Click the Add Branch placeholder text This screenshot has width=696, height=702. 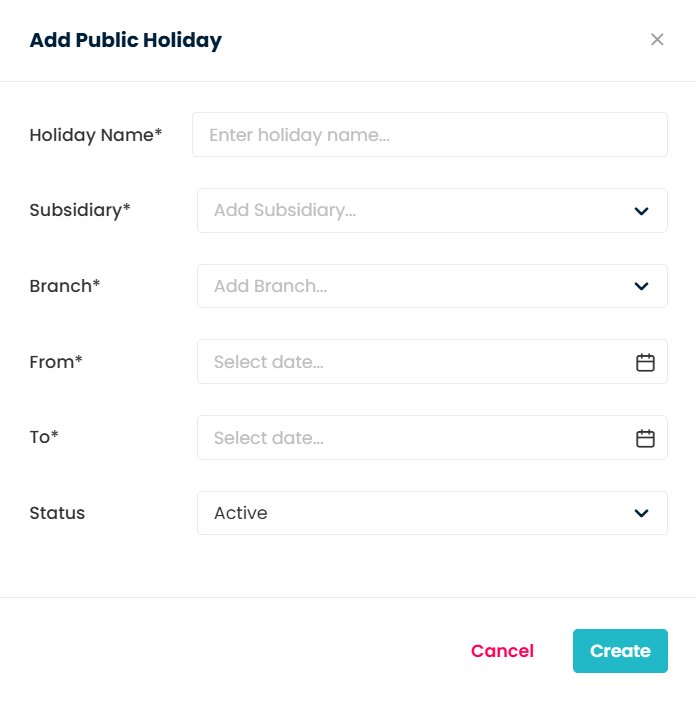270,286
